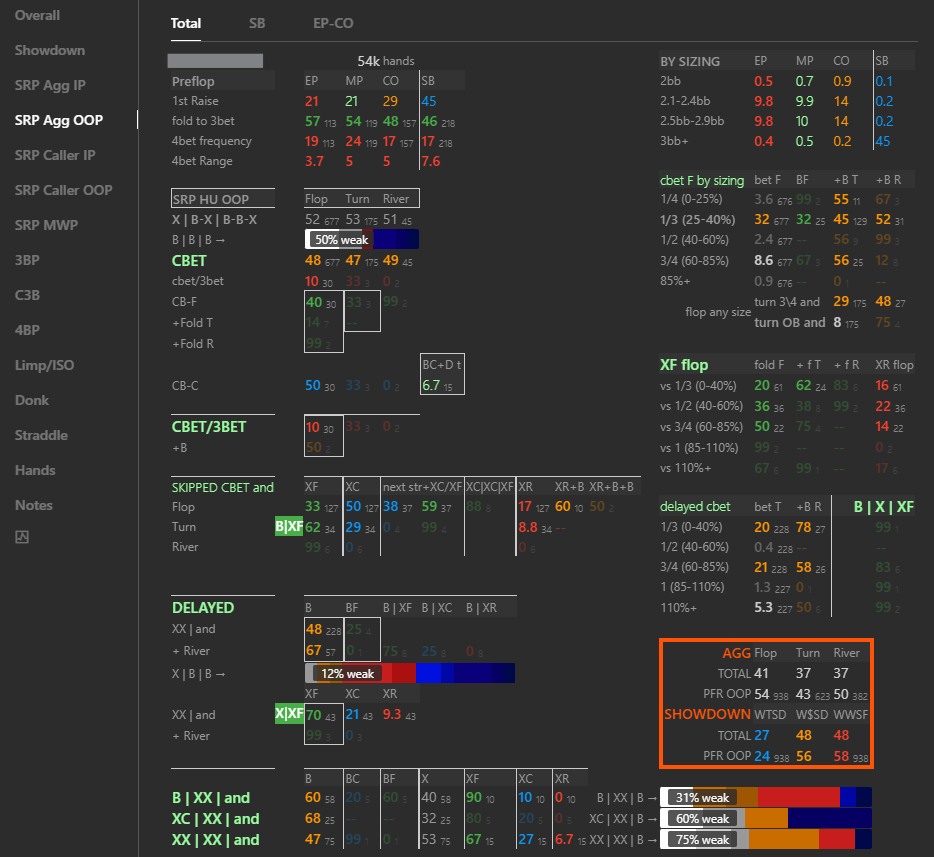Click the XX | XX | and row label
This screenshot has width=934, height=857.
215,840
